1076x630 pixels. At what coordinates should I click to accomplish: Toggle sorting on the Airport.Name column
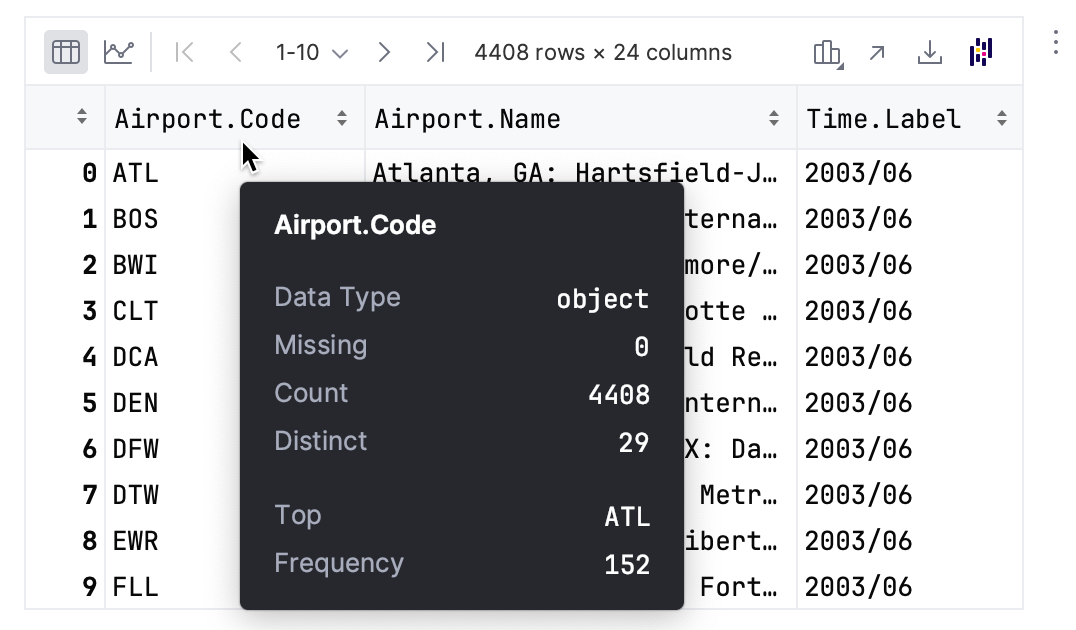tap(774, 117)
